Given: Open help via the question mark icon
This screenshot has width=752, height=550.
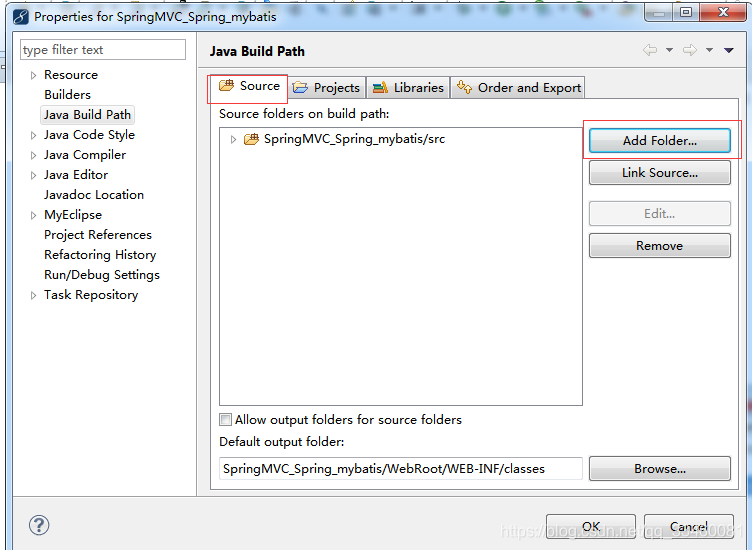Looking at the screenshot, I should pos(39,525).
